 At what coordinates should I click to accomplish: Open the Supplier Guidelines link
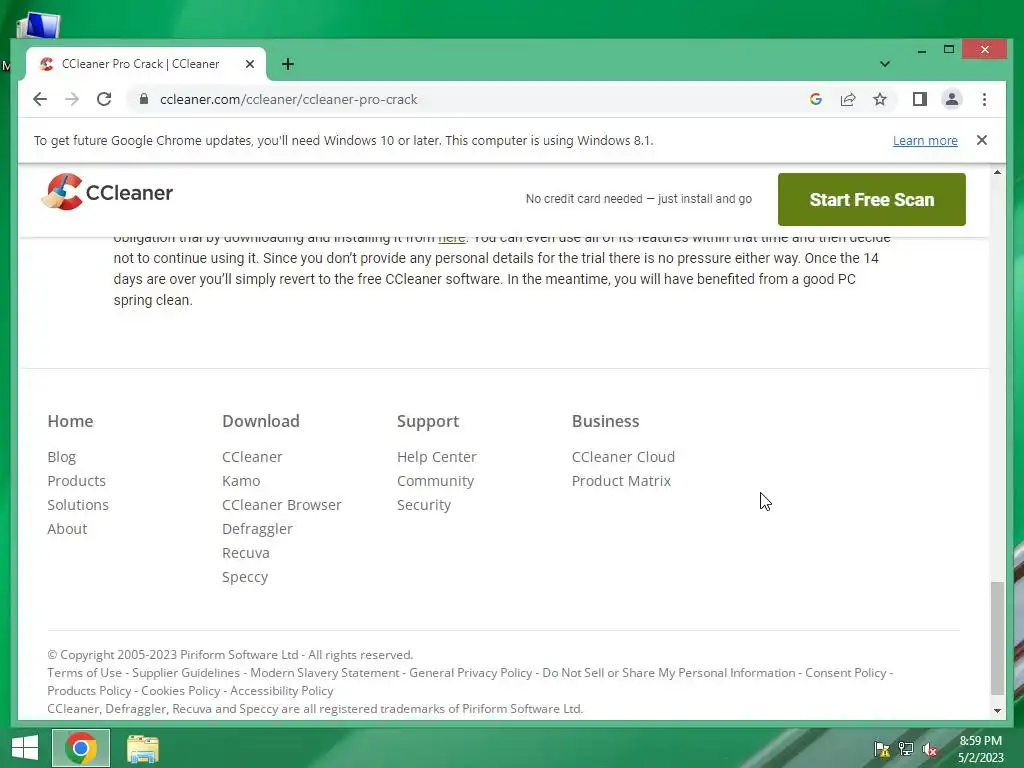pos(186,673)
